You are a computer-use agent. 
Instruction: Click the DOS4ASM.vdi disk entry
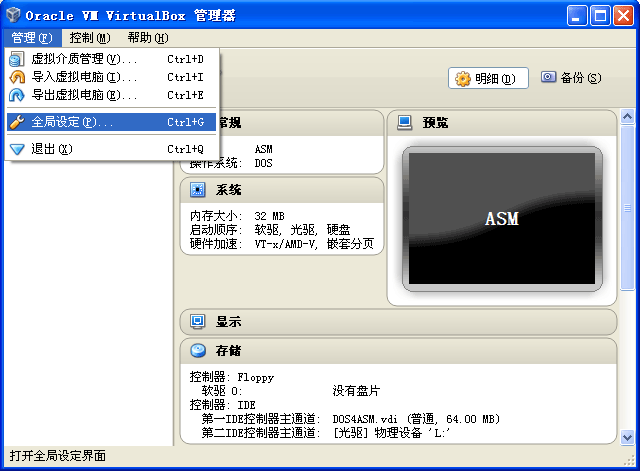coord(416,419)
